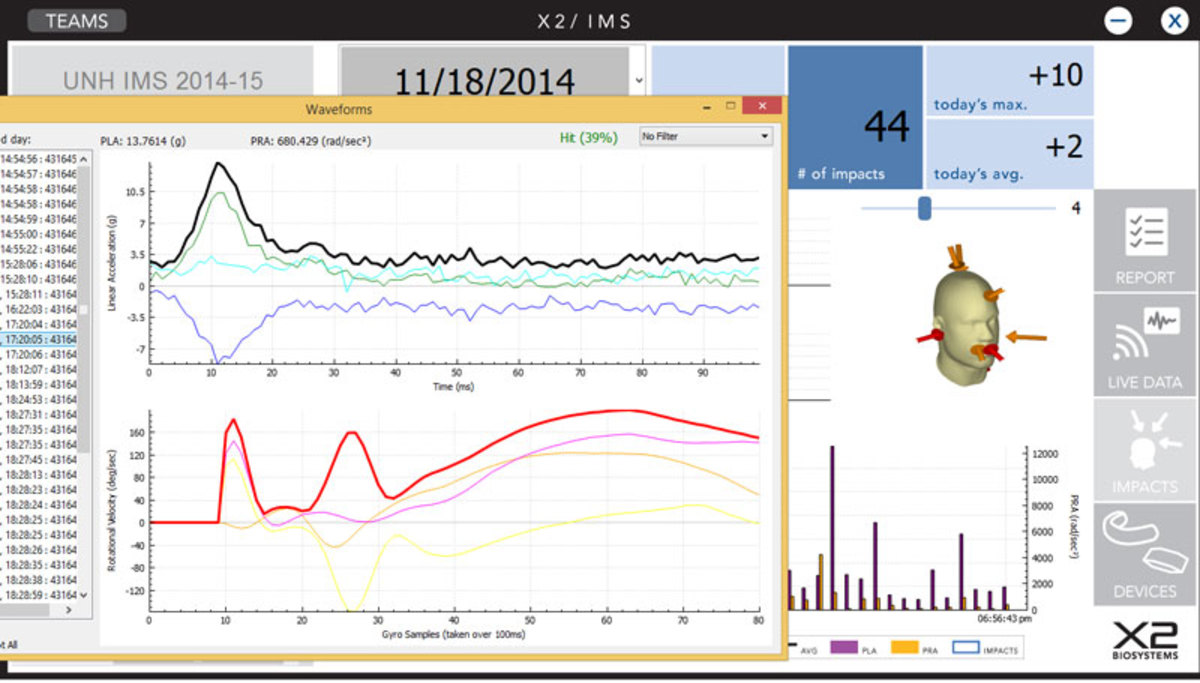Expand the date selector arrow beside 11/18/2014

(639, 80)
